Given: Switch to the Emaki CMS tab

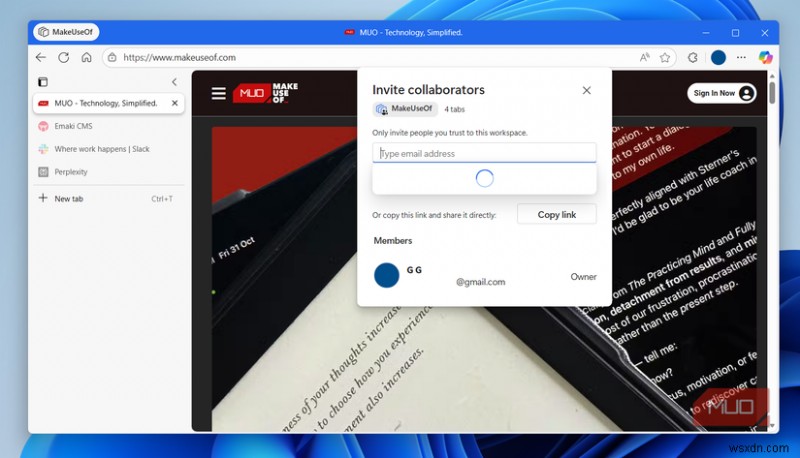Looking at the screenshot, I should 108,126.
